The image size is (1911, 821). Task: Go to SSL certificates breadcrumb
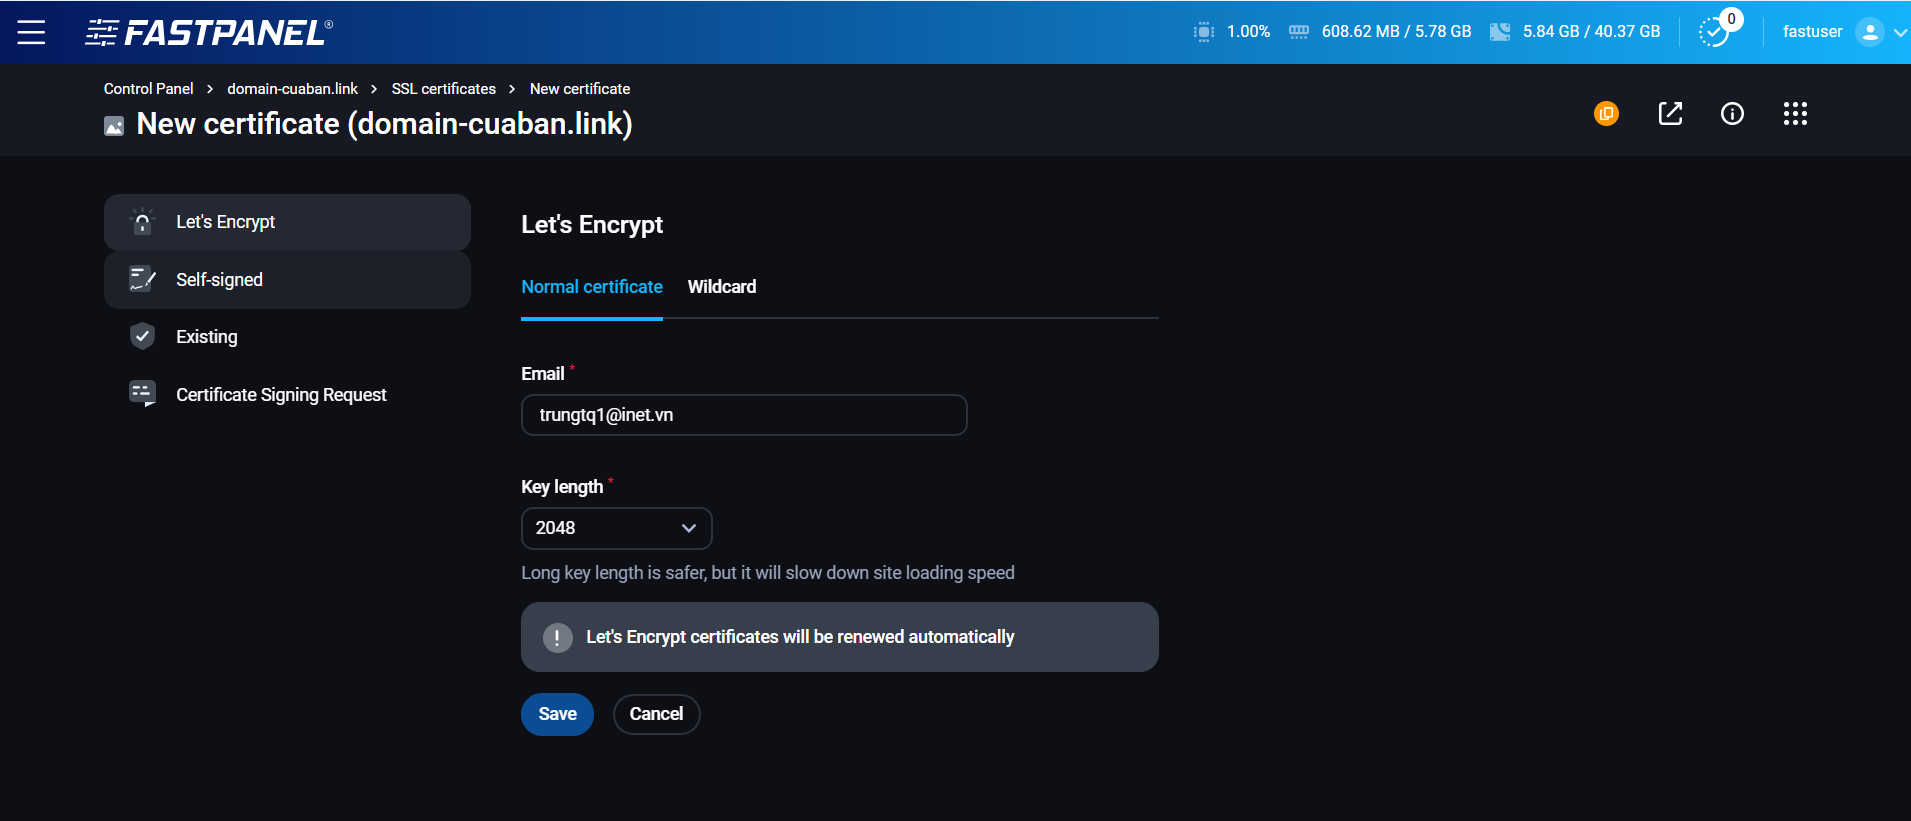click(444, 89)
